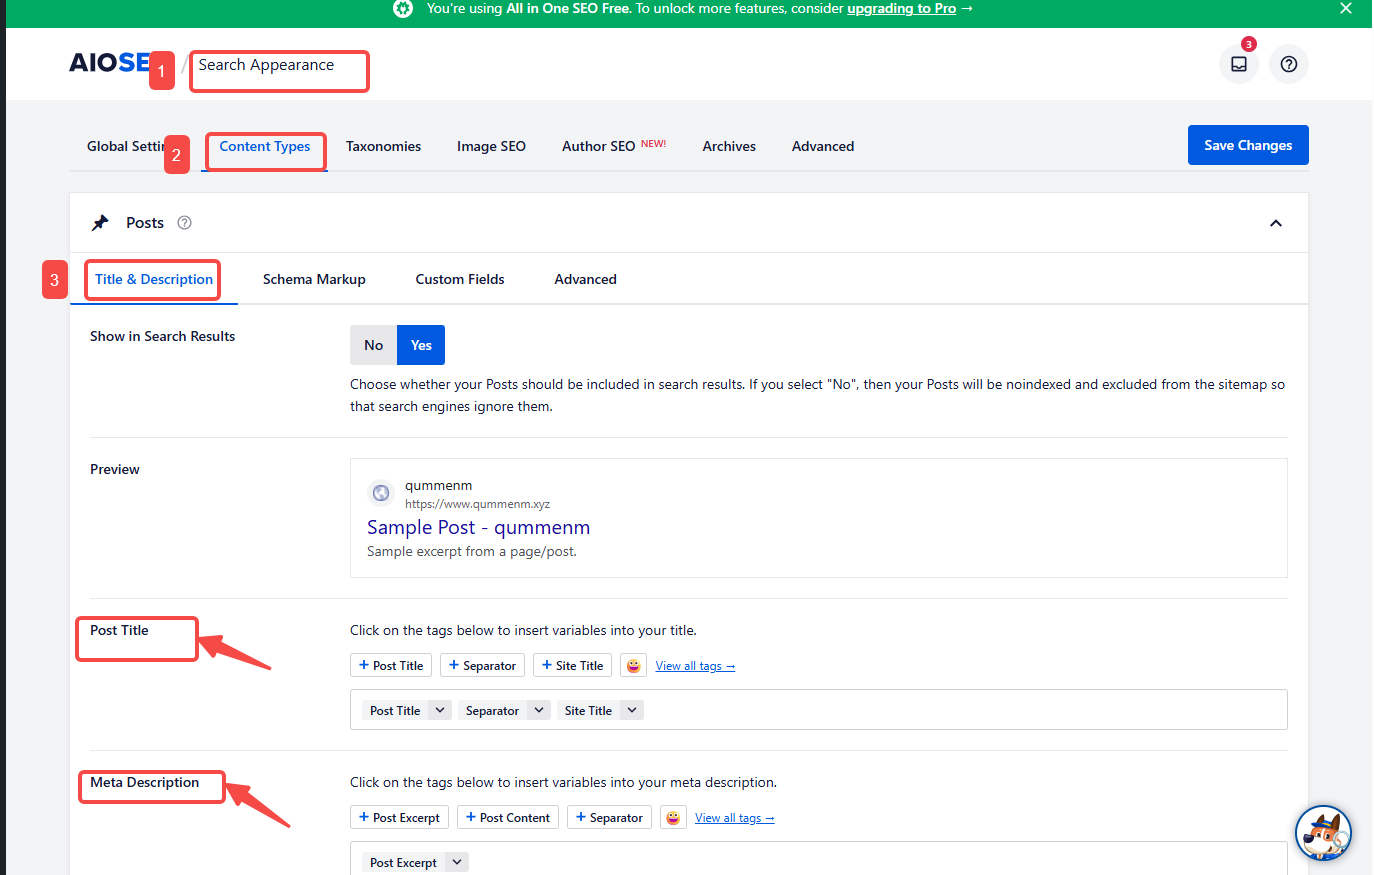This screenshot has width=1374, height=875.
Task: Switch to the Taxonomies tab
Action: click(x=383, y=146)
